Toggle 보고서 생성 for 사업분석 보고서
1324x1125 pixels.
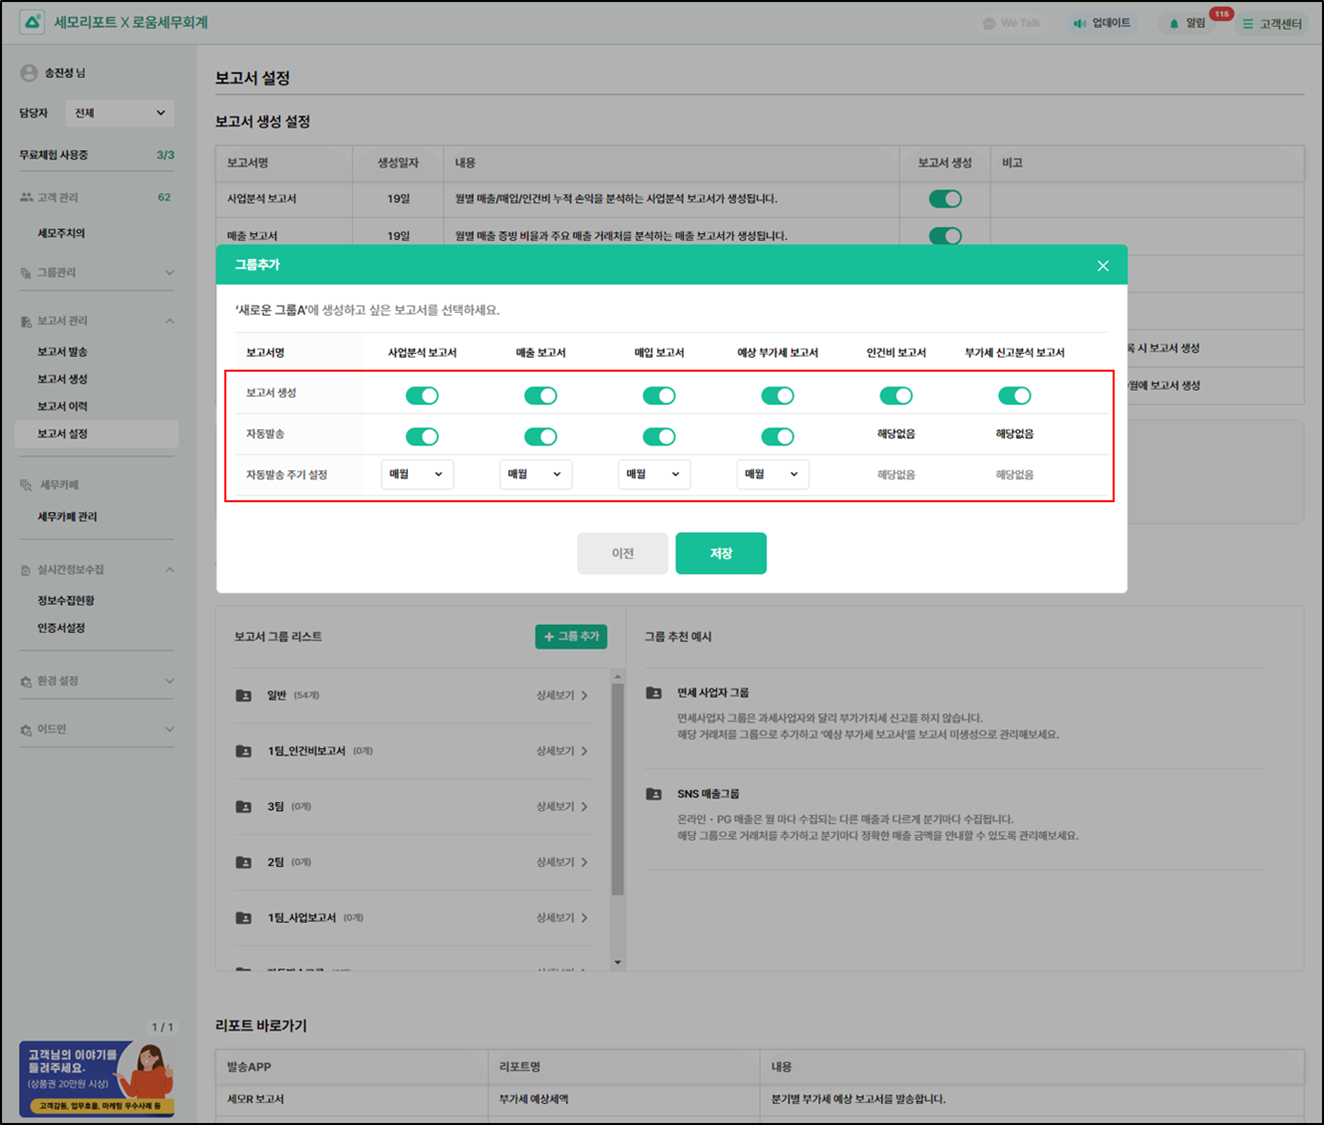pyautogui.click(x=422, y=396)
